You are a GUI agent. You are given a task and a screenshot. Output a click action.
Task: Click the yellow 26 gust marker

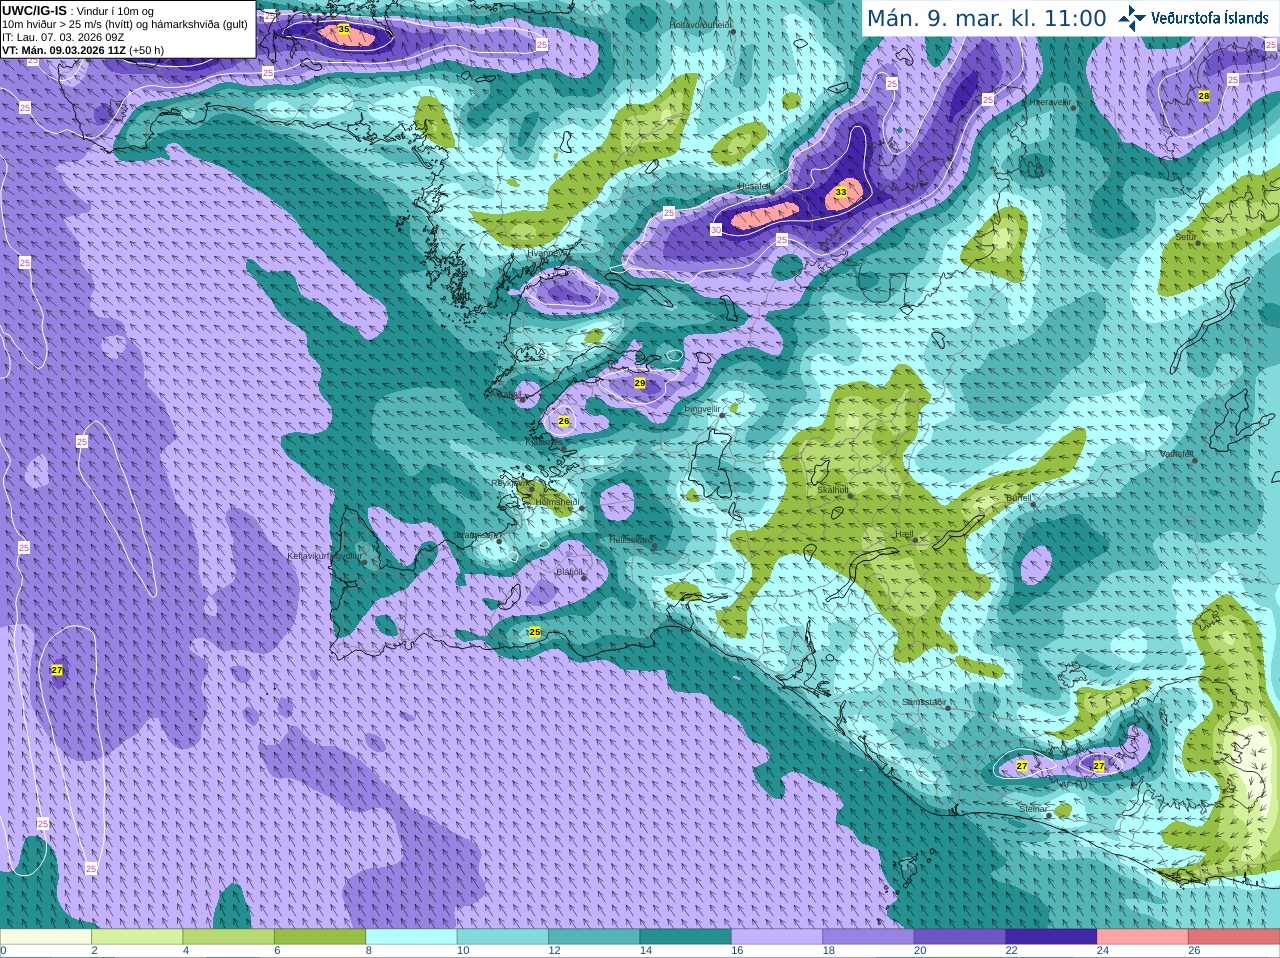pyautogui.click(x=564, y=421)
